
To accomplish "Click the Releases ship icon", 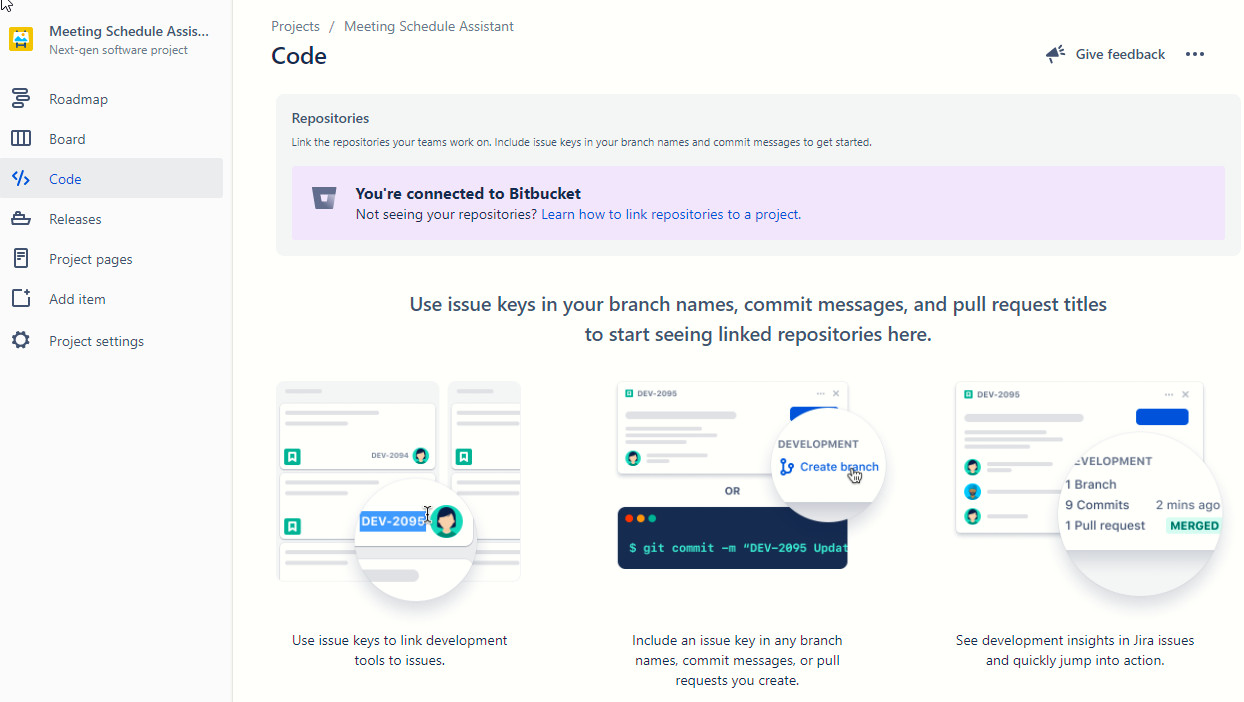I will pos(21,219).
